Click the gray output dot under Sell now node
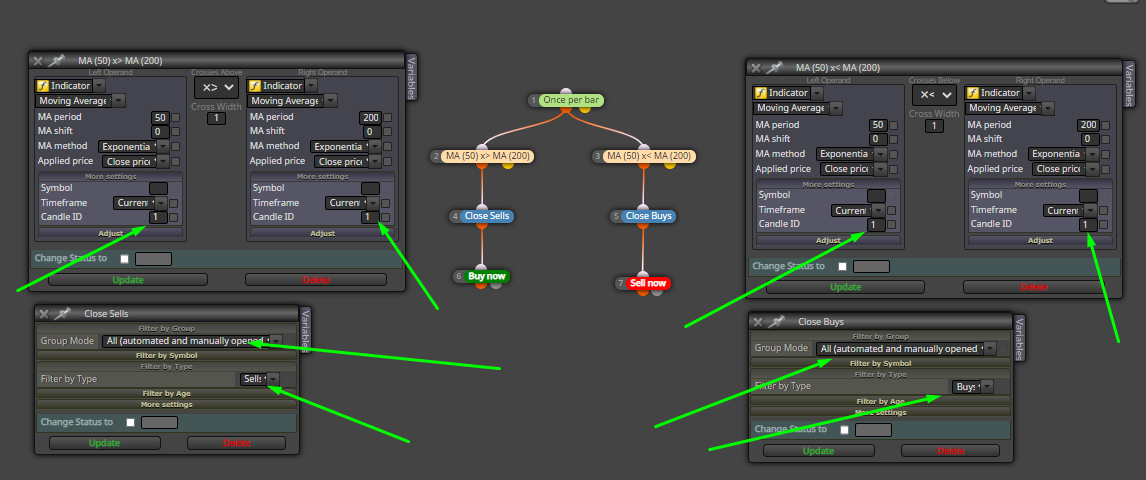 (x=657, y=292)
